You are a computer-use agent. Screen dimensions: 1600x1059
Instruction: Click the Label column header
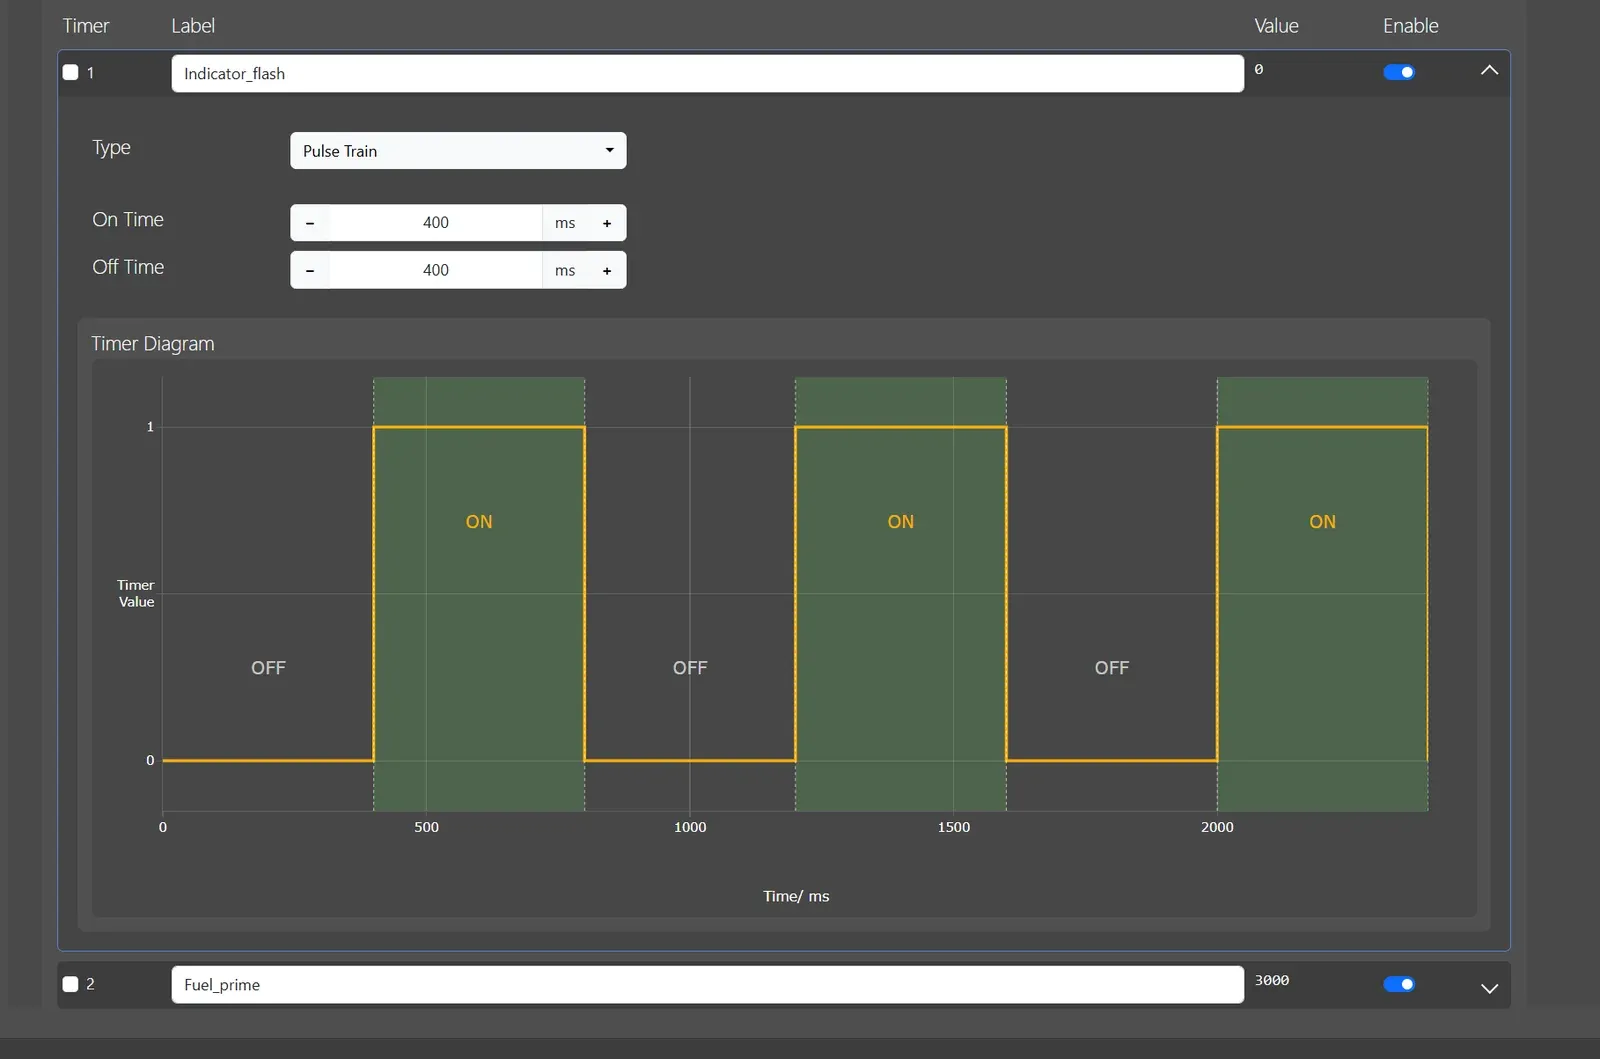coord(193,26)
